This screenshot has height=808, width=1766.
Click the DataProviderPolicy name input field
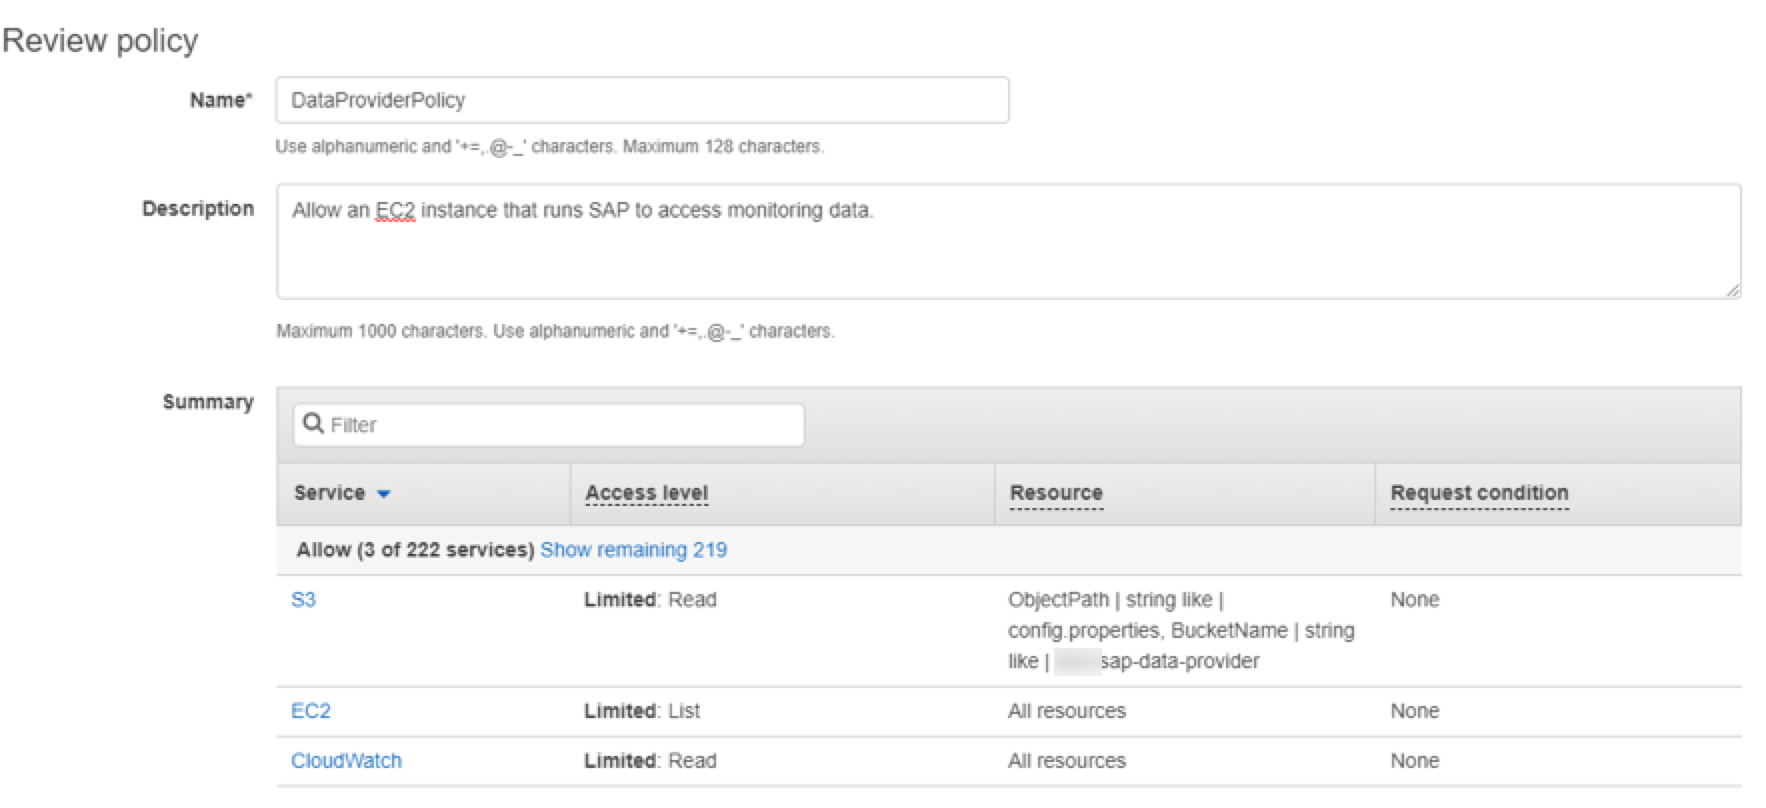tap(641, 100)
